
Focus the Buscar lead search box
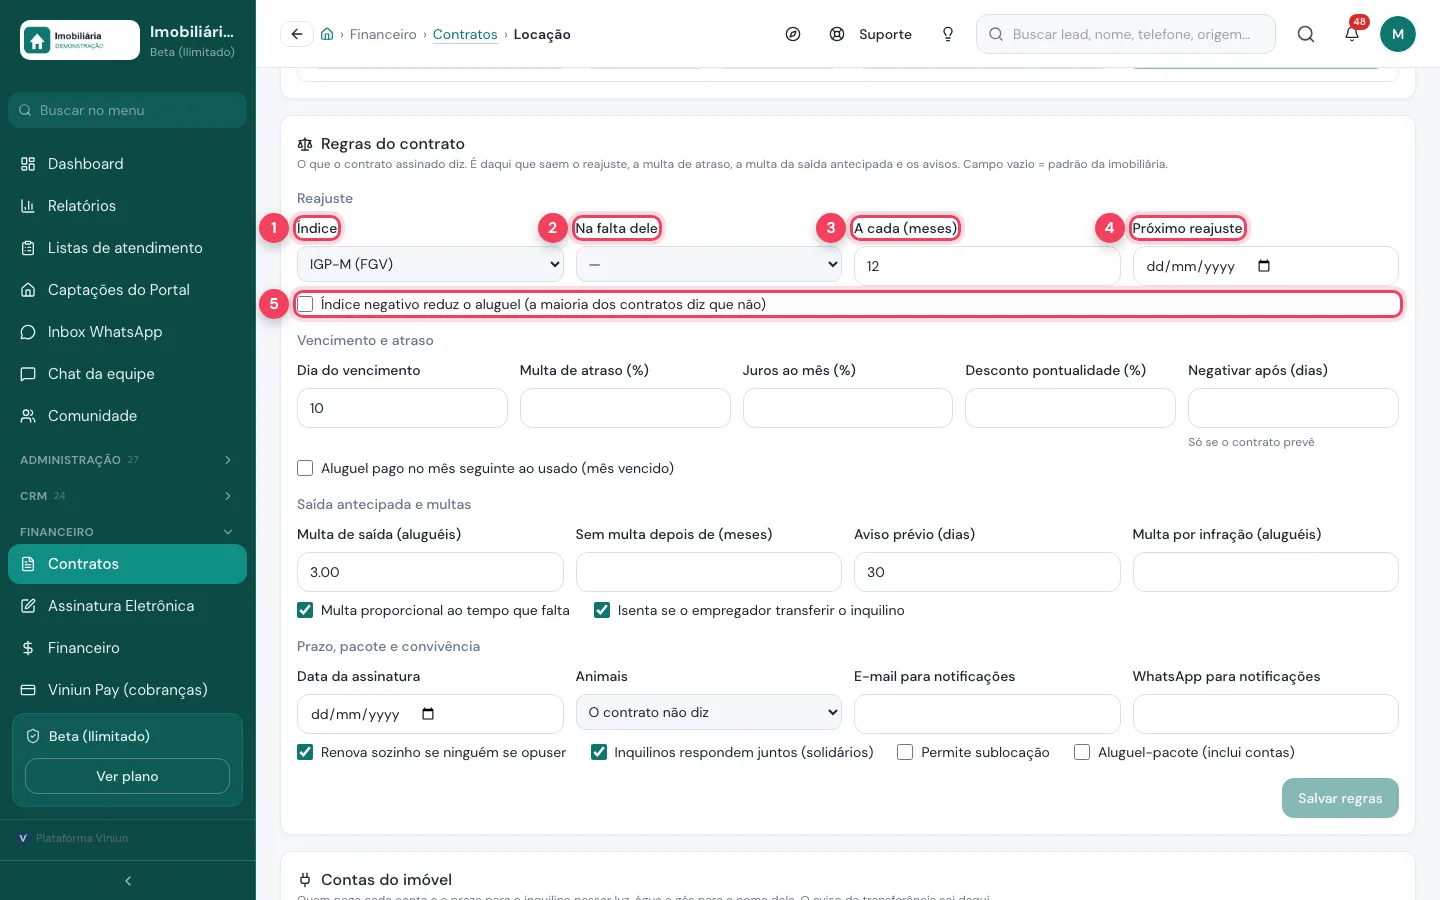tap(1126, 34)
